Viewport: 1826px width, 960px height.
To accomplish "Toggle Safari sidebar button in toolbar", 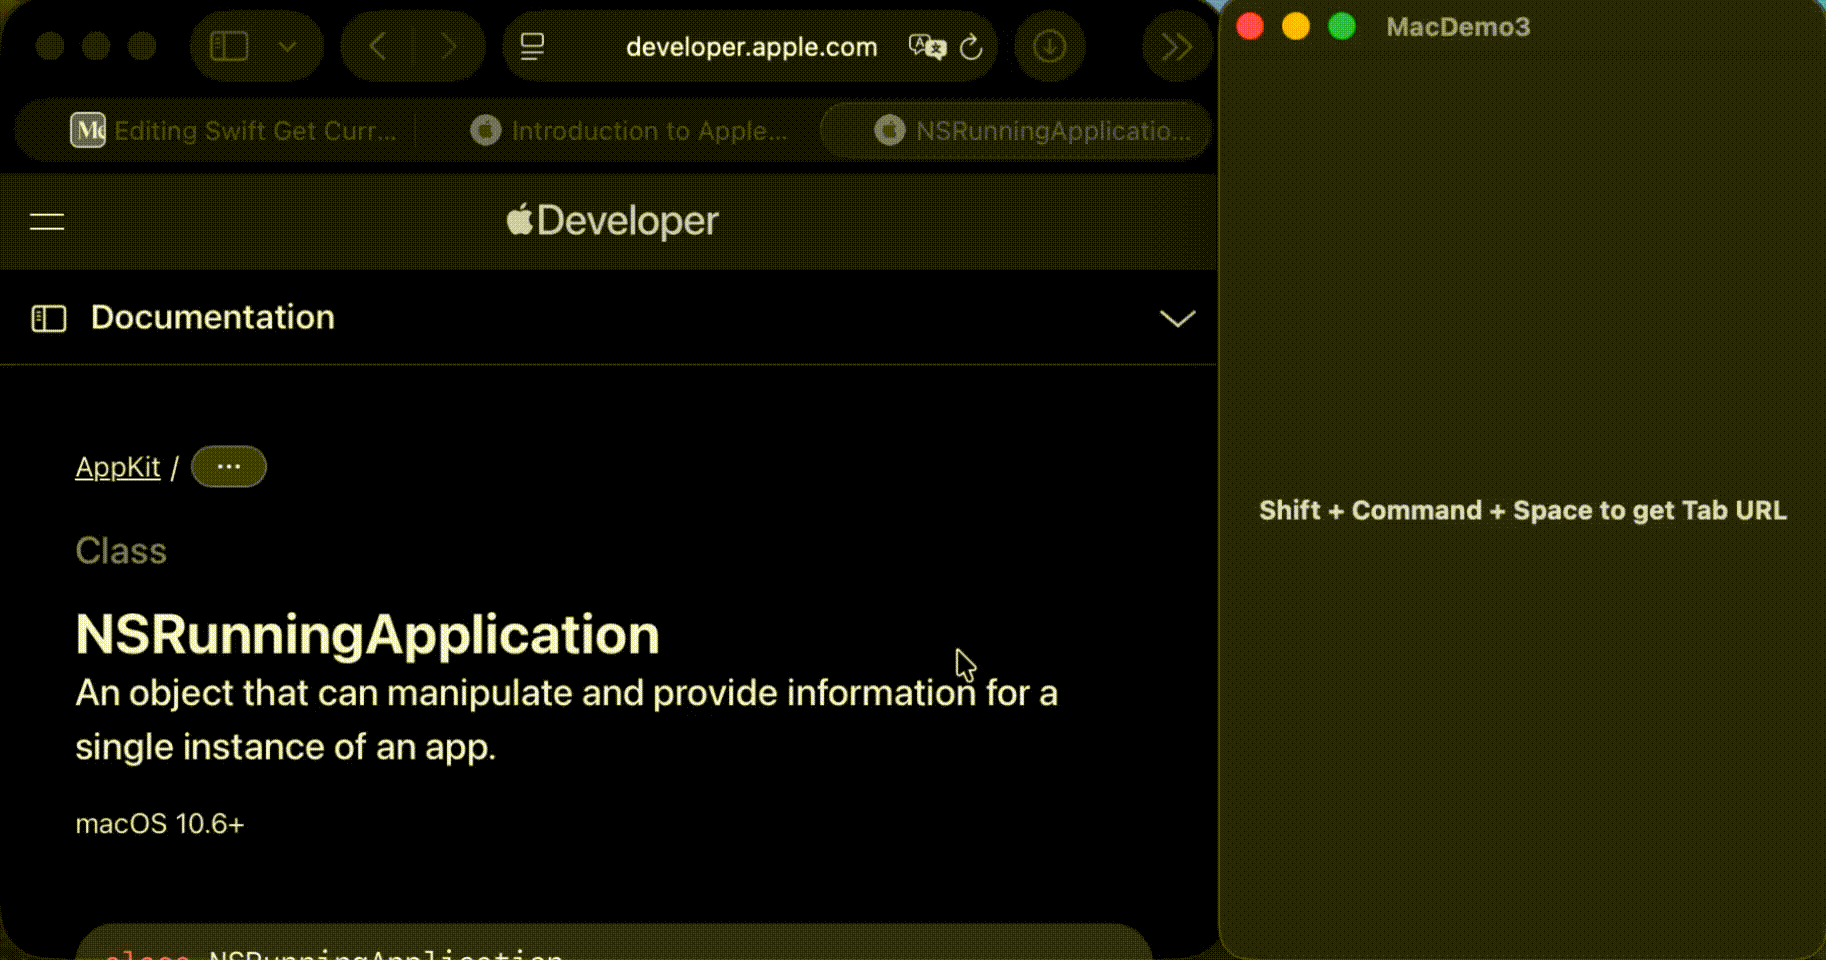I will click(229, 46).
